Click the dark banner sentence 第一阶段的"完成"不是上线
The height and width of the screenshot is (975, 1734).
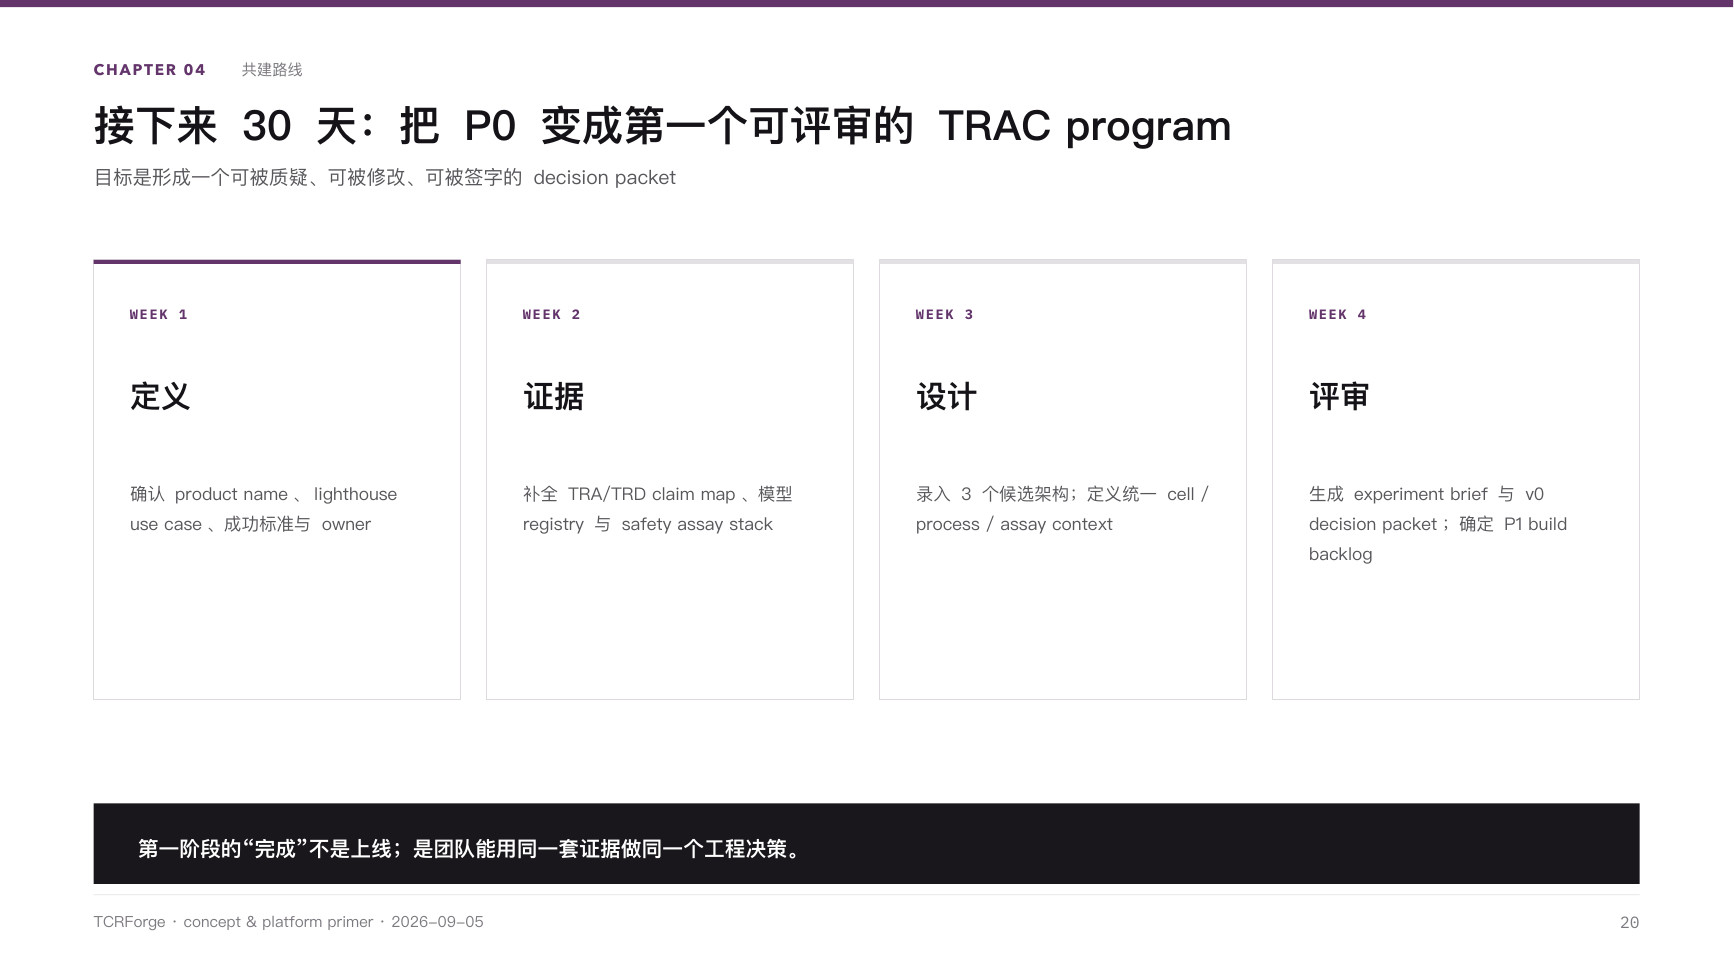(470, 850)
